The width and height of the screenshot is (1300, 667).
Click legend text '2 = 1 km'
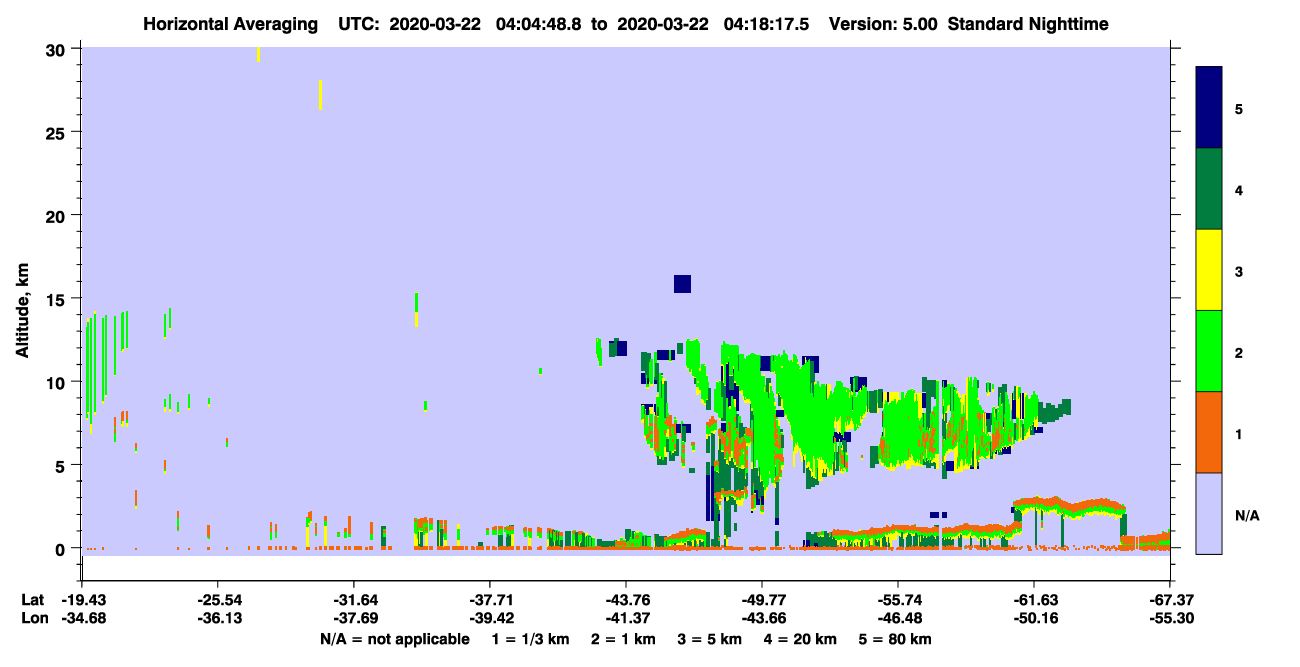[623, 639]
